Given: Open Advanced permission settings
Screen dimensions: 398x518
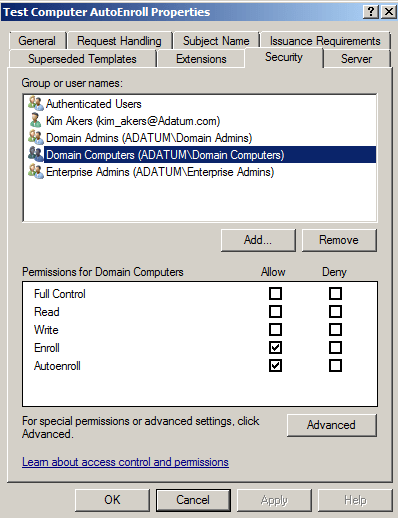Looking at the screenshot, I should click(x=331, y=425).
